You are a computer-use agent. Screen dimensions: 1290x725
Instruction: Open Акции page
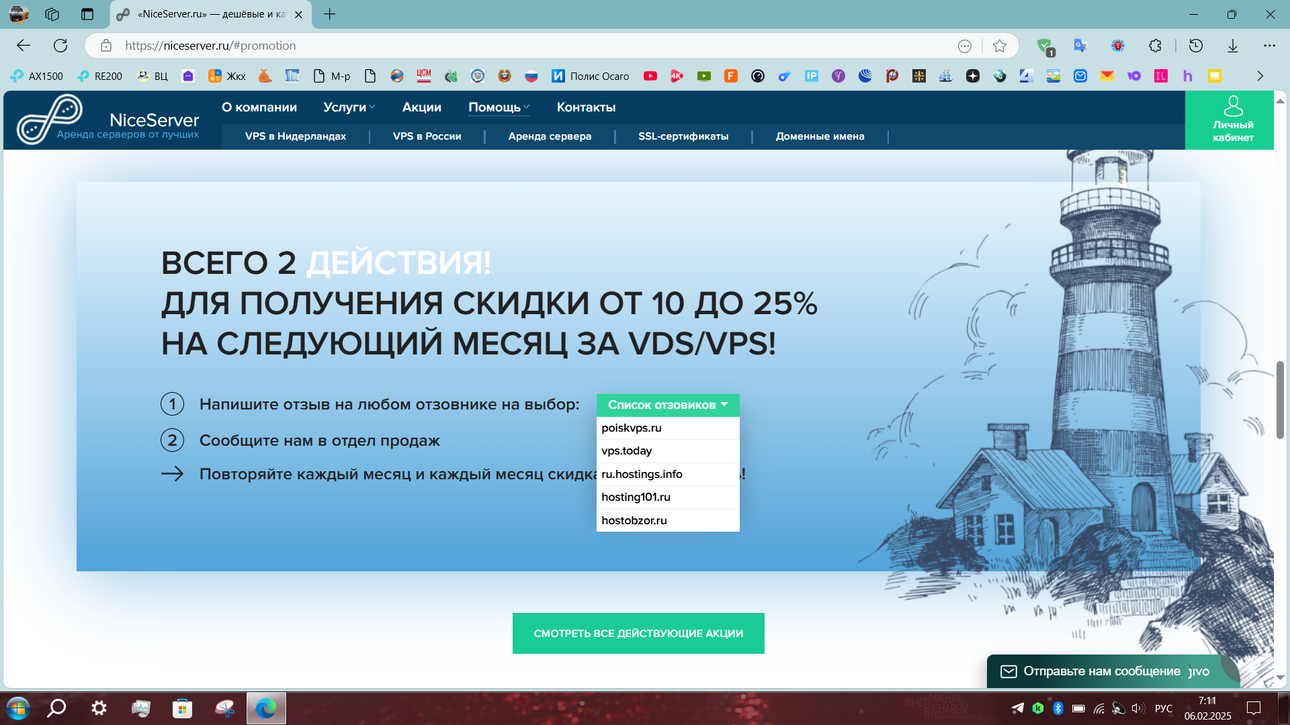[422, 107]
